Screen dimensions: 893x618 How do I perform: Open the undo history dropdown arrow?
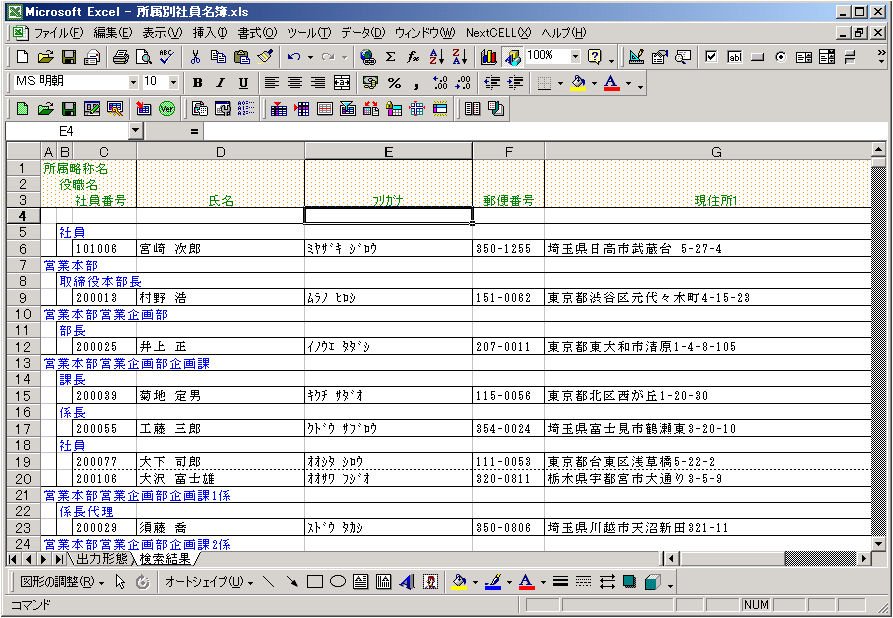(x=310, y=56)
